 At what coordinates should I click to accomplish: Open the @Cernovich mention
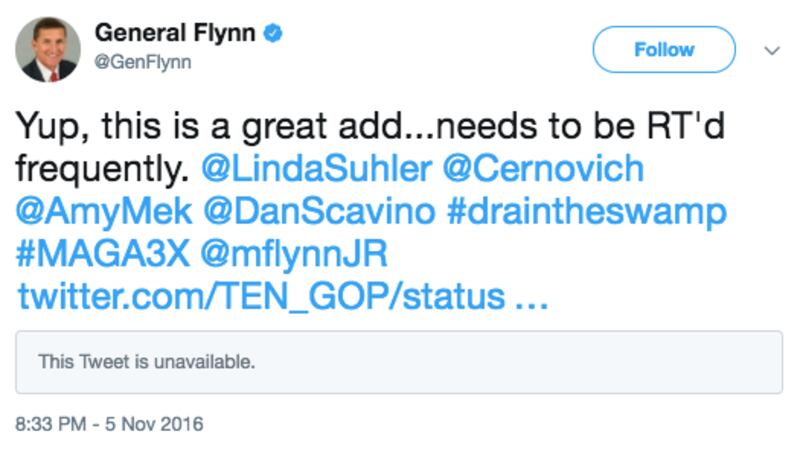pos(542,169)
